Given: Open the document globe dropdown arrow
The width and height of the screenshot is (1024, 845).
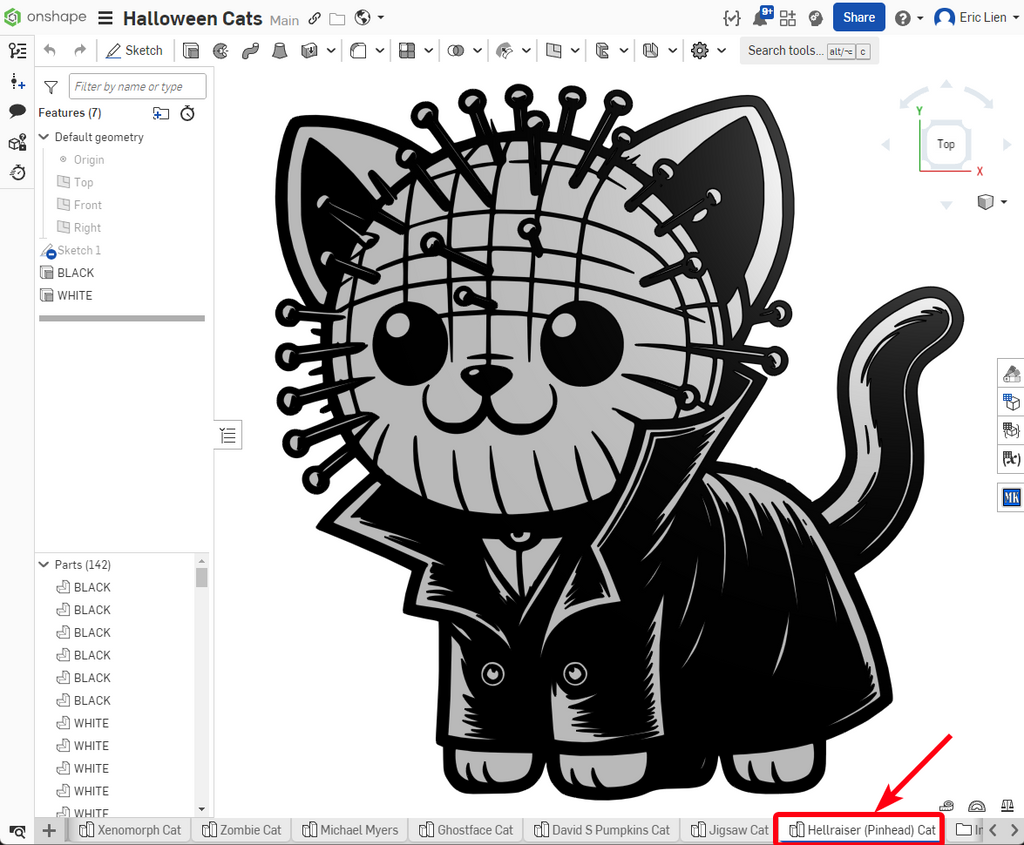Looking at the screenshot, I should coord(381,18).
